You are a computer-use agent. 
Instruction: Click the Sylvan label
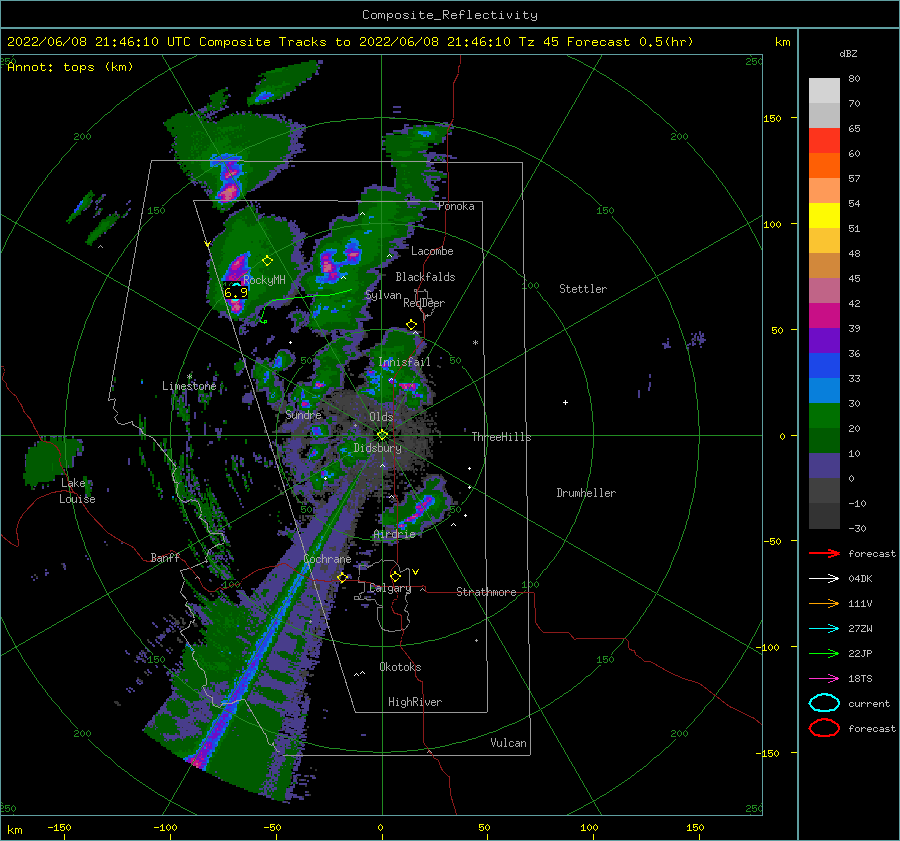pos(383,296)
